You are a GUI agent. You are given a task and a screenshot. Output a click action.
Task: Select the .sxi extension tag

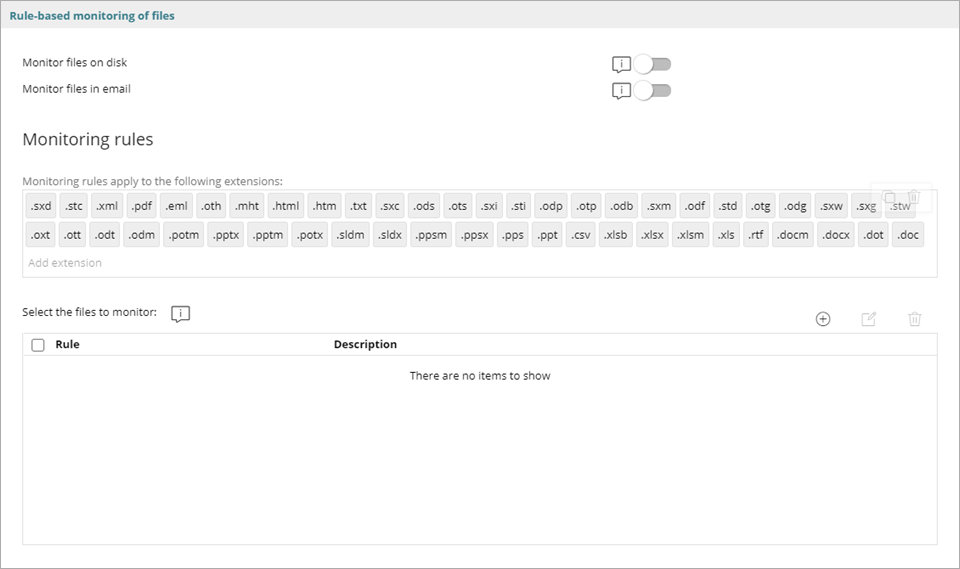(x=489, y=206)
